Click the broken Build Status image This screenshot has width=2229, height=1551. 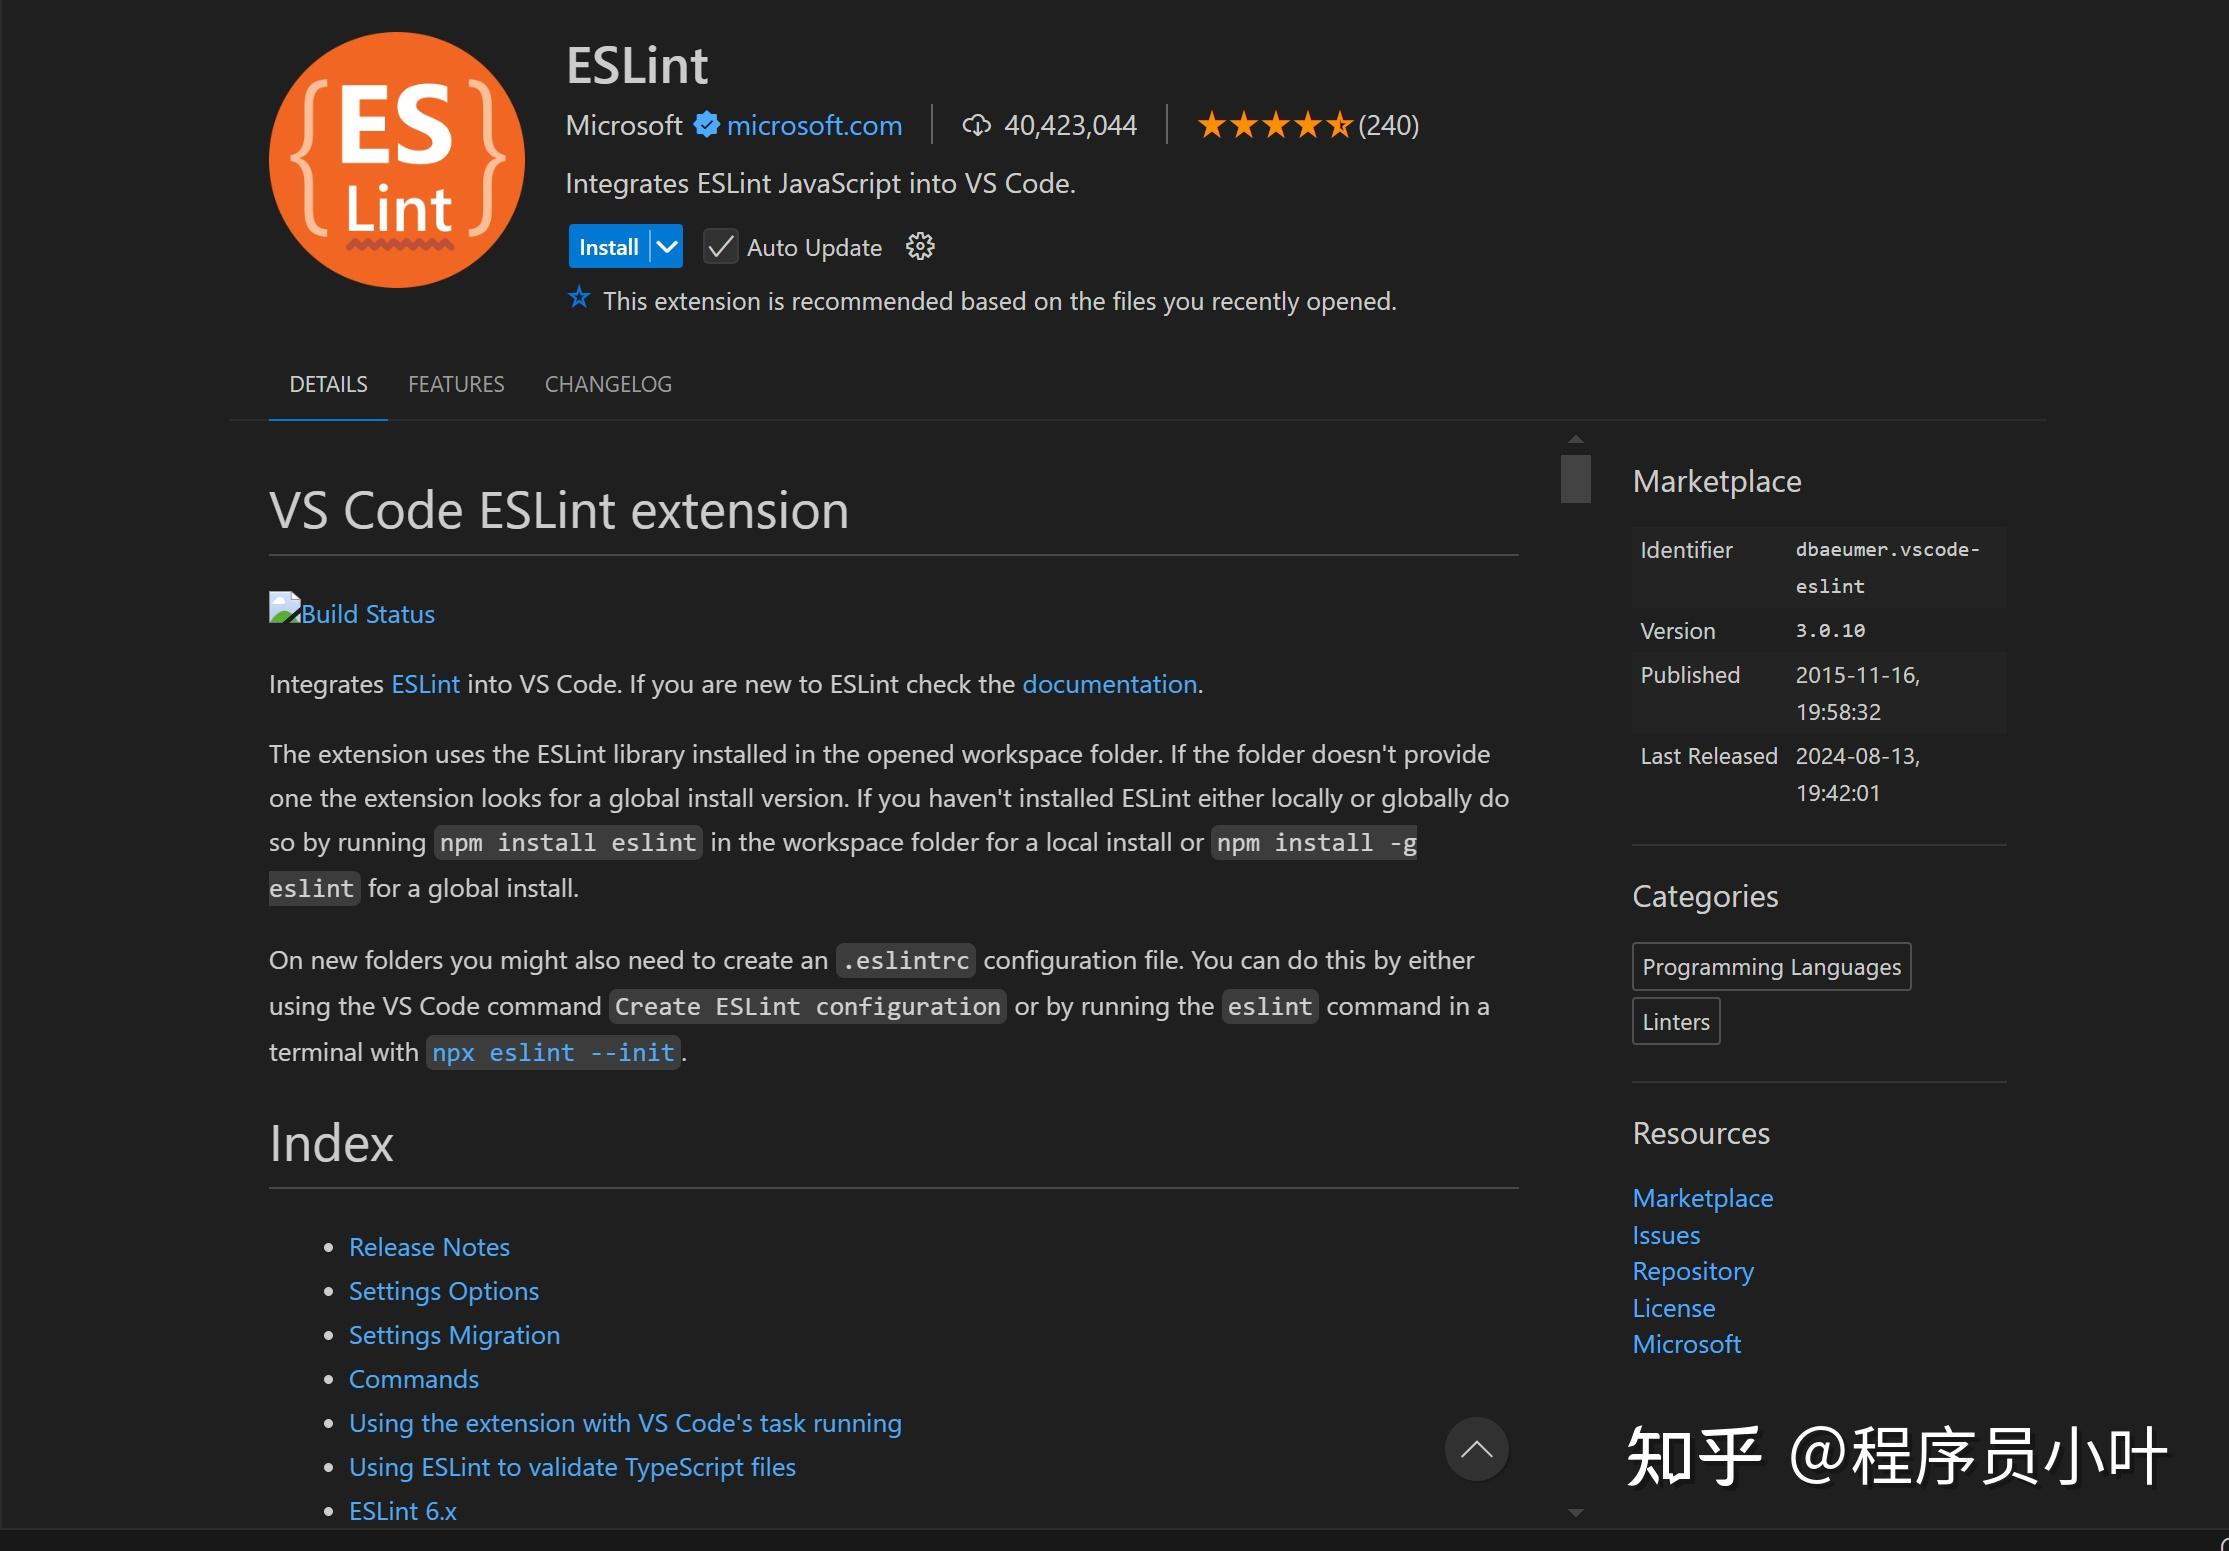pyautogui.click(x=284, y=608)
